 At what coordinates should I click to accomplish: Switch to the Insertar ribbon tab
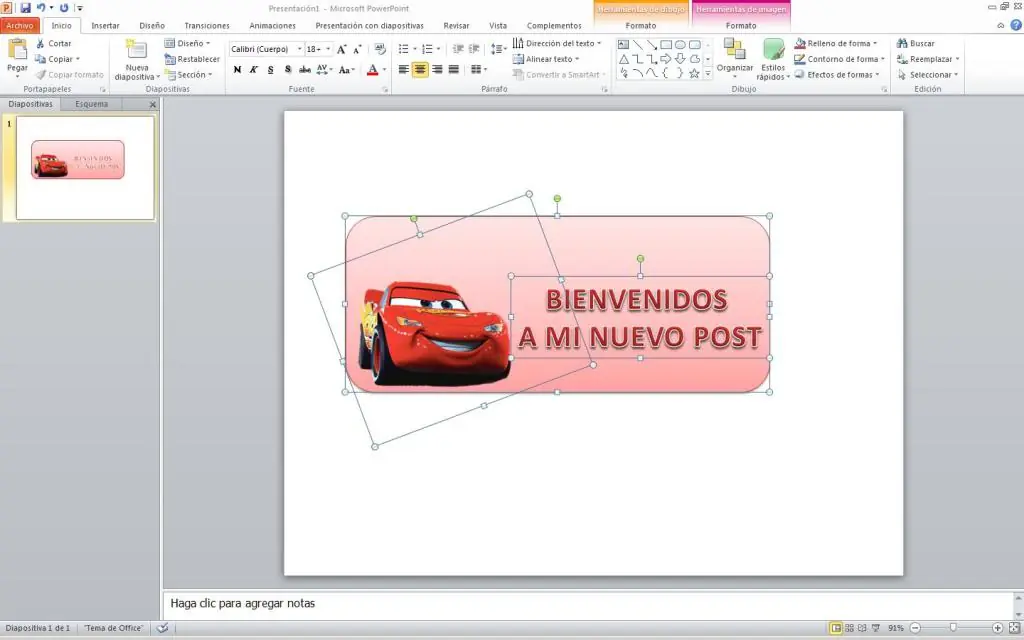[105, 25]
